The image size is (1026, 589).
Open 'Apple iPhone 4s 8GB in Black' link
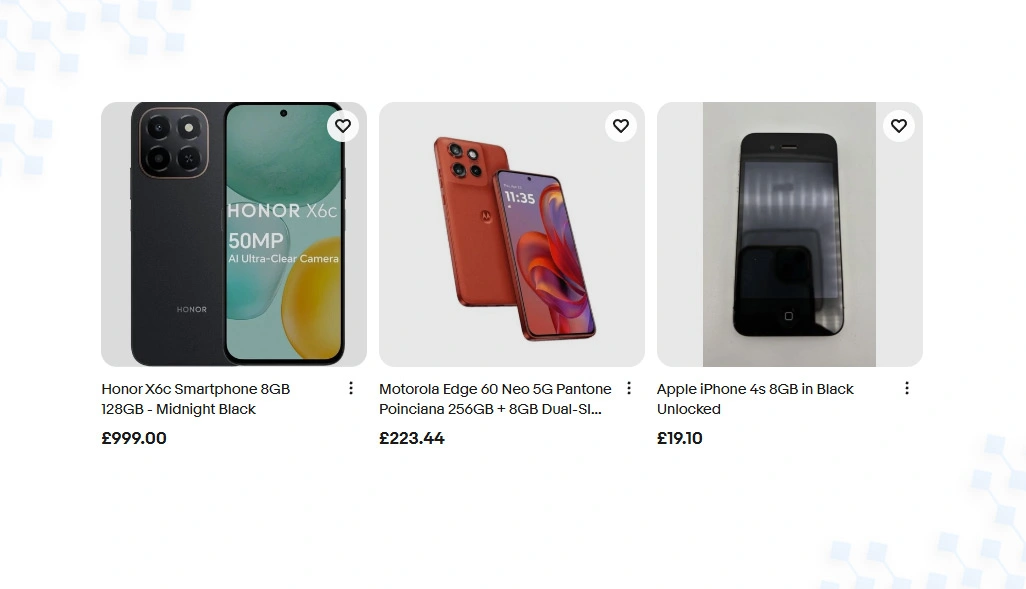tap(755, 389)
